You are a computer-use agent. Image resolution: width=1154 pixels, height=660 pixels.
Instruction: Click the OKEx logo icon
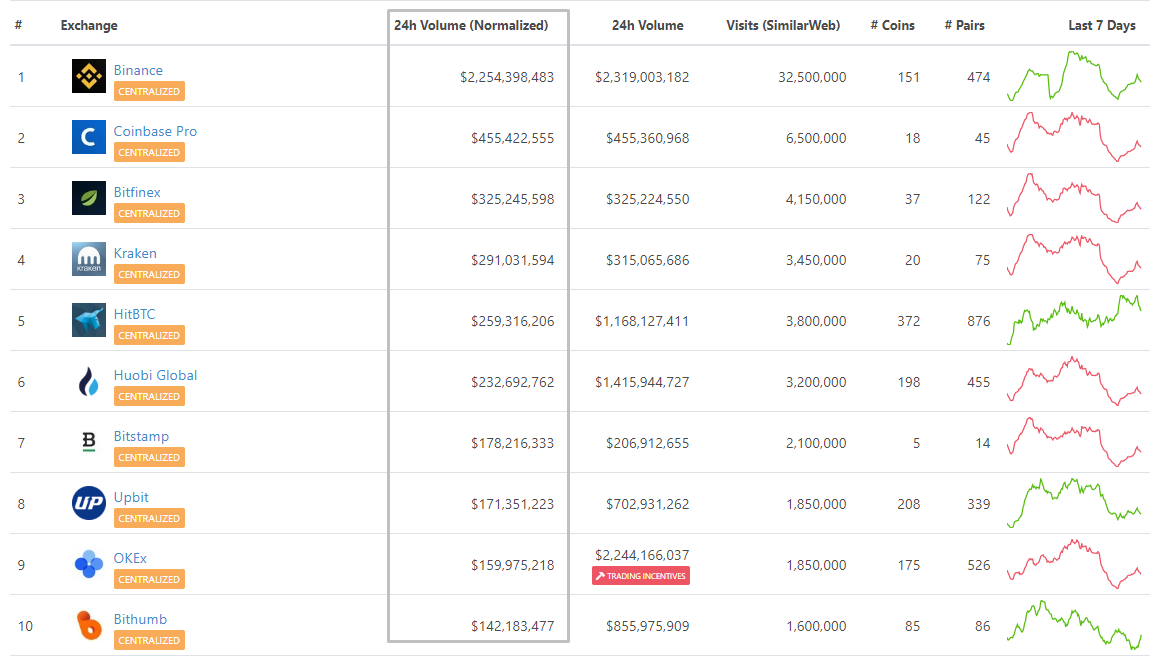89,565
